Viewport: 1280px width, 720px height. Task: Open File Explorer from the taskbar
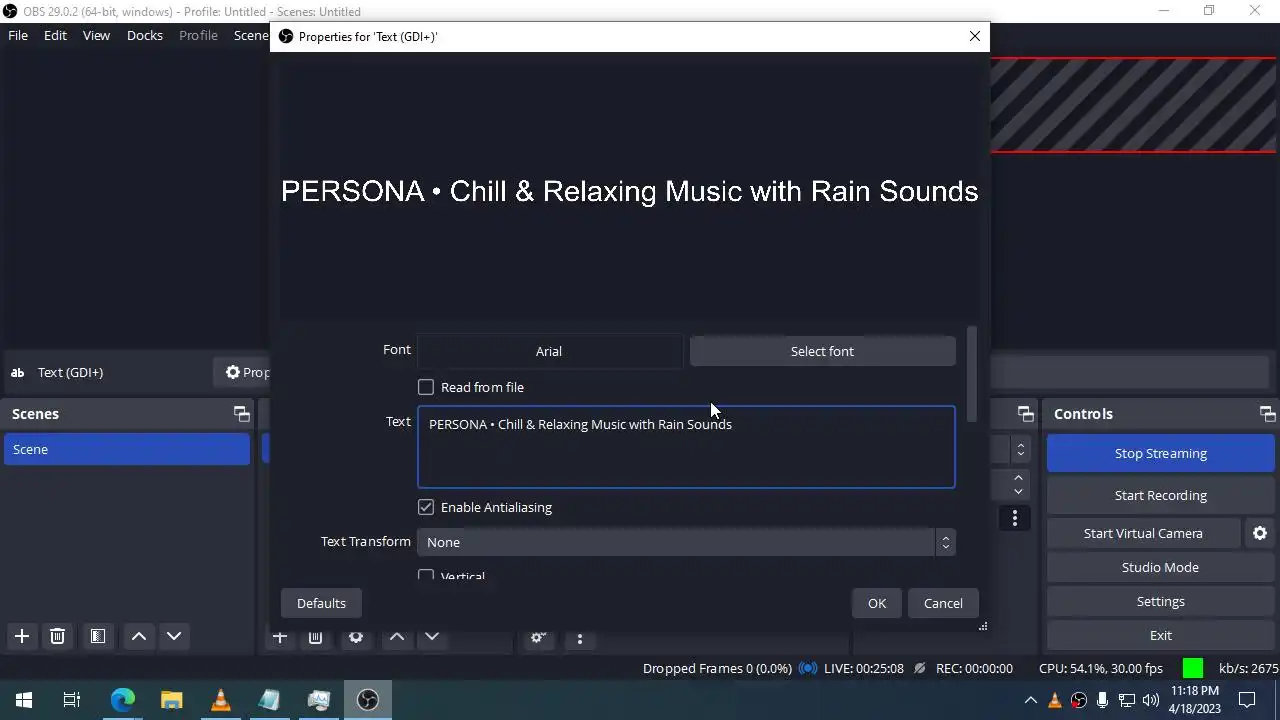[x=171, y=700]
